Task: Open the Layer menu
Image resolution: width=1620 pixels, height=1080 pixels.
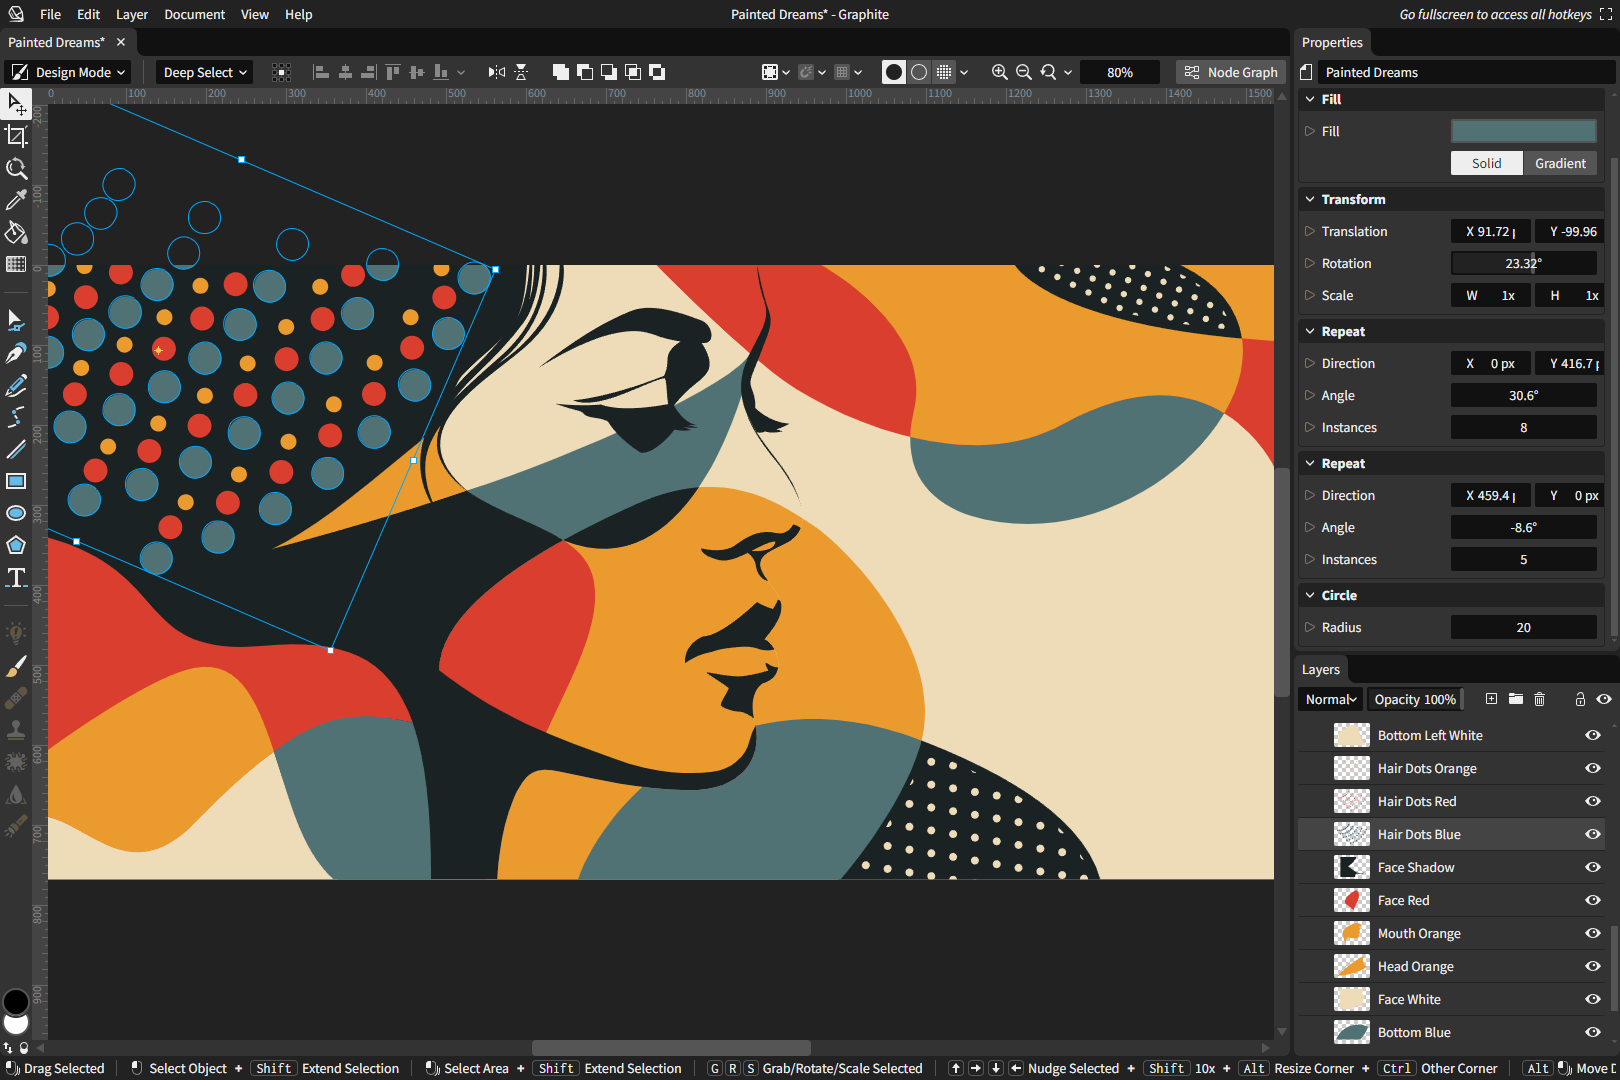Action: (x=131, y=14)
